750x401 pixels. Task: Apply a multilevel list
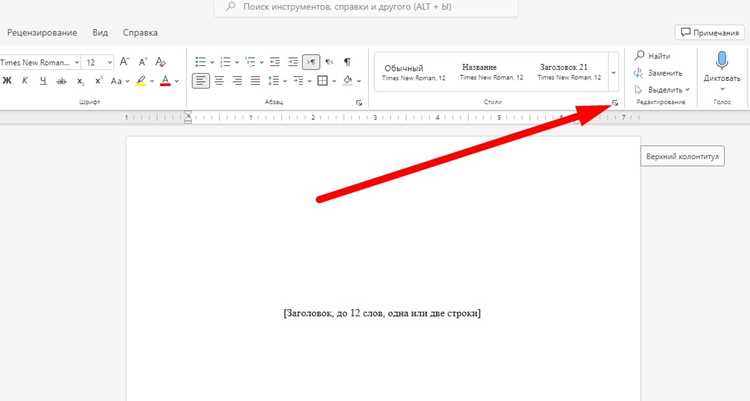[x=250, y=62]
